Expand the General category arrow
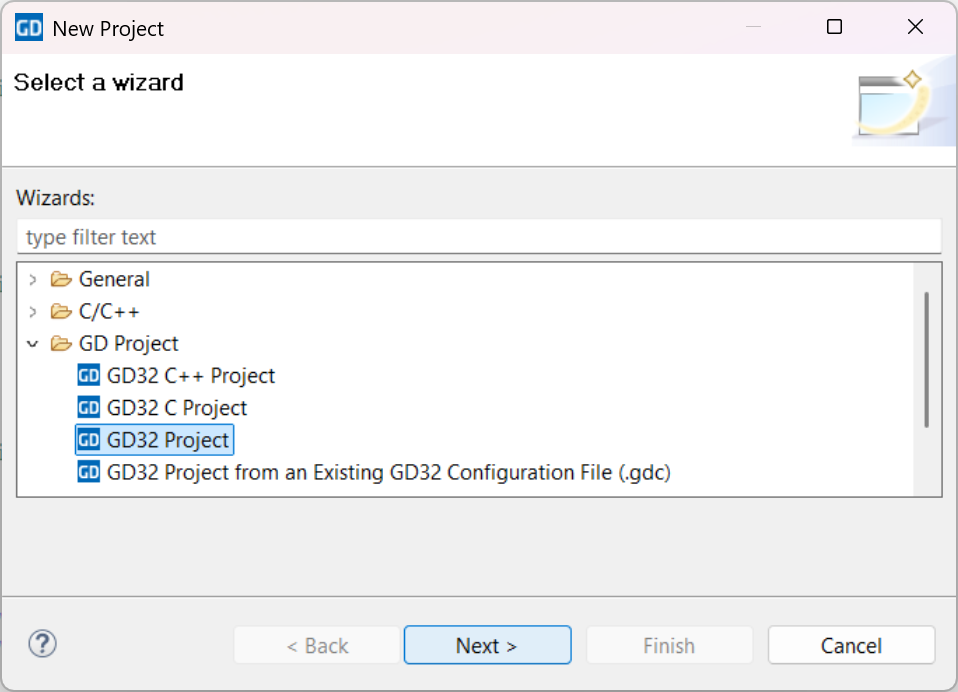Image resolution: width=958 pixels, height=692 pixels. click(33, 280)
